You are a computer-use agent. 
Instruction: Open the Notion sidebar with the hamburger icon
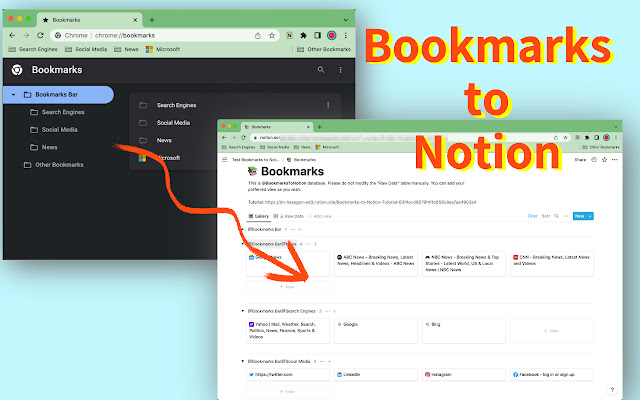tap(224, 160)
